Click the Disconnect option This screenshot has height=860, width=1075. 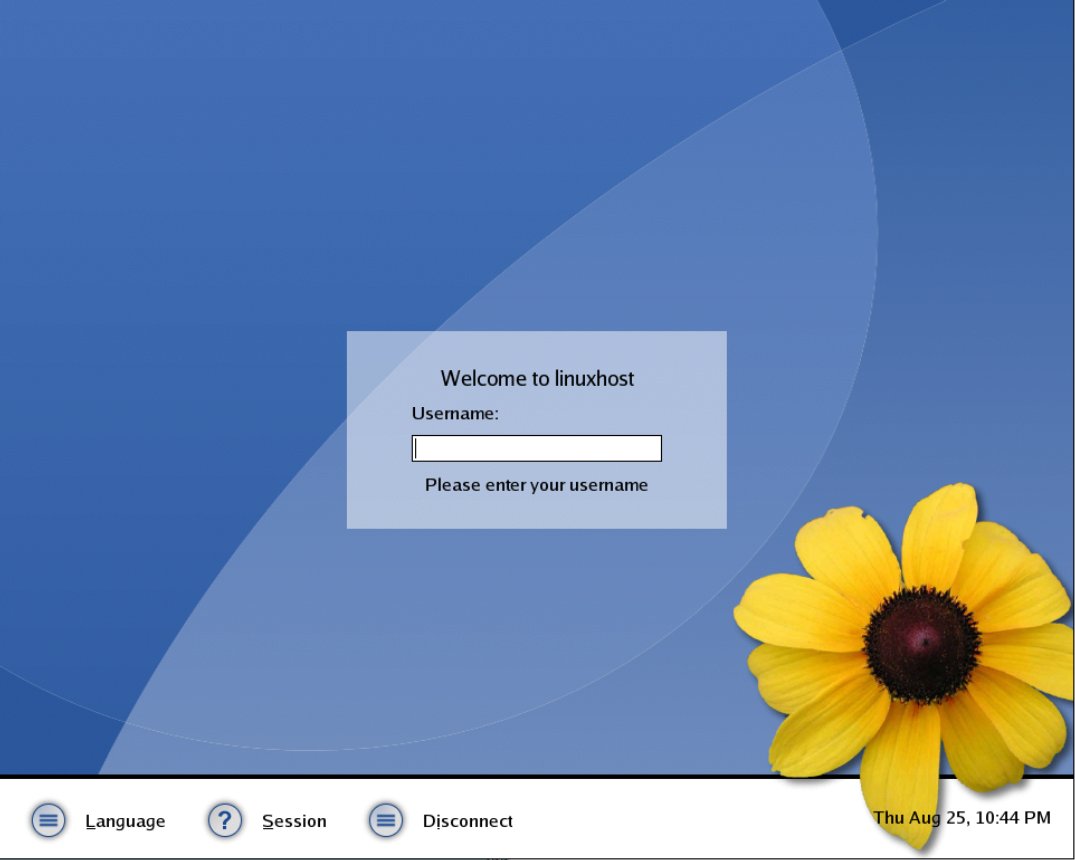pyautogui.click(x=467, y=820)
